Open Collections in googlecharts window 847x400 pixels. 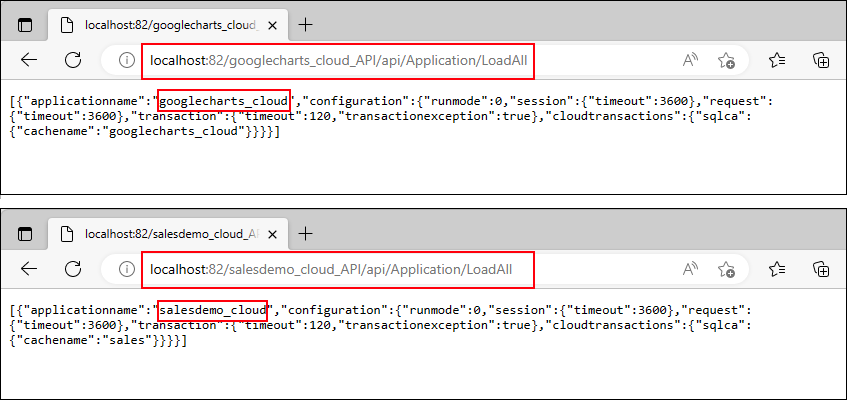(x=820, y=61)
